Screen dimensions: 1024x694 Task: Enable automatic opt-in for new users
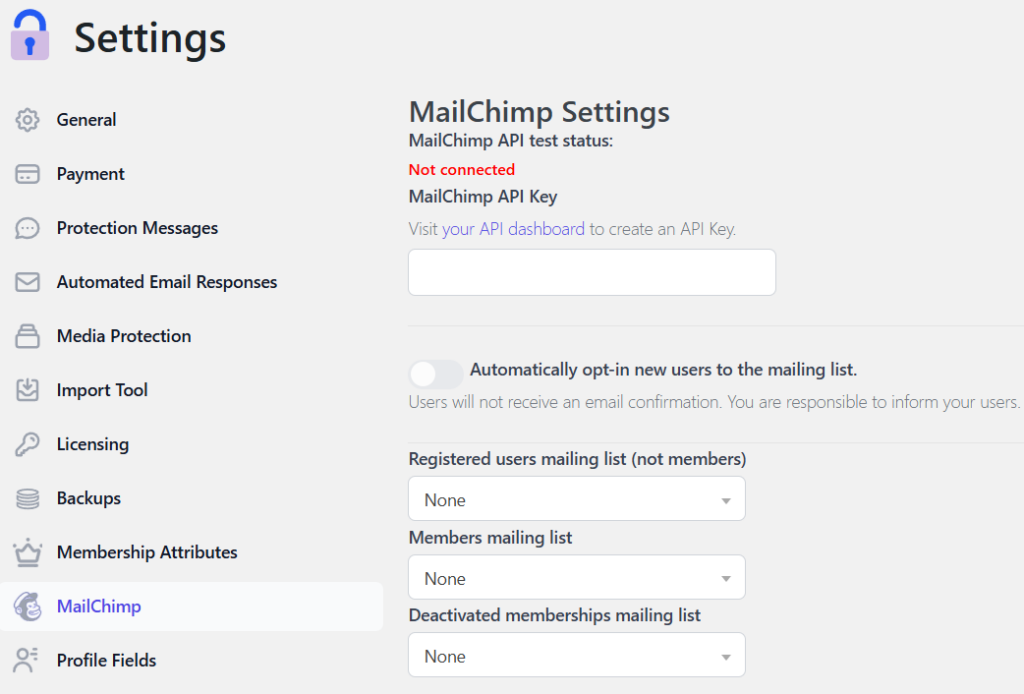coord(436,374)
